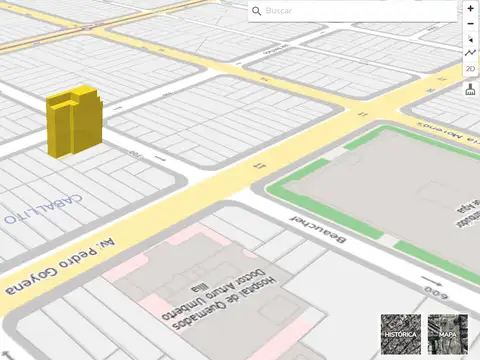Activate the line measurement tool
The height and width of the screenshot is (360, 480).
pos(470,53)
